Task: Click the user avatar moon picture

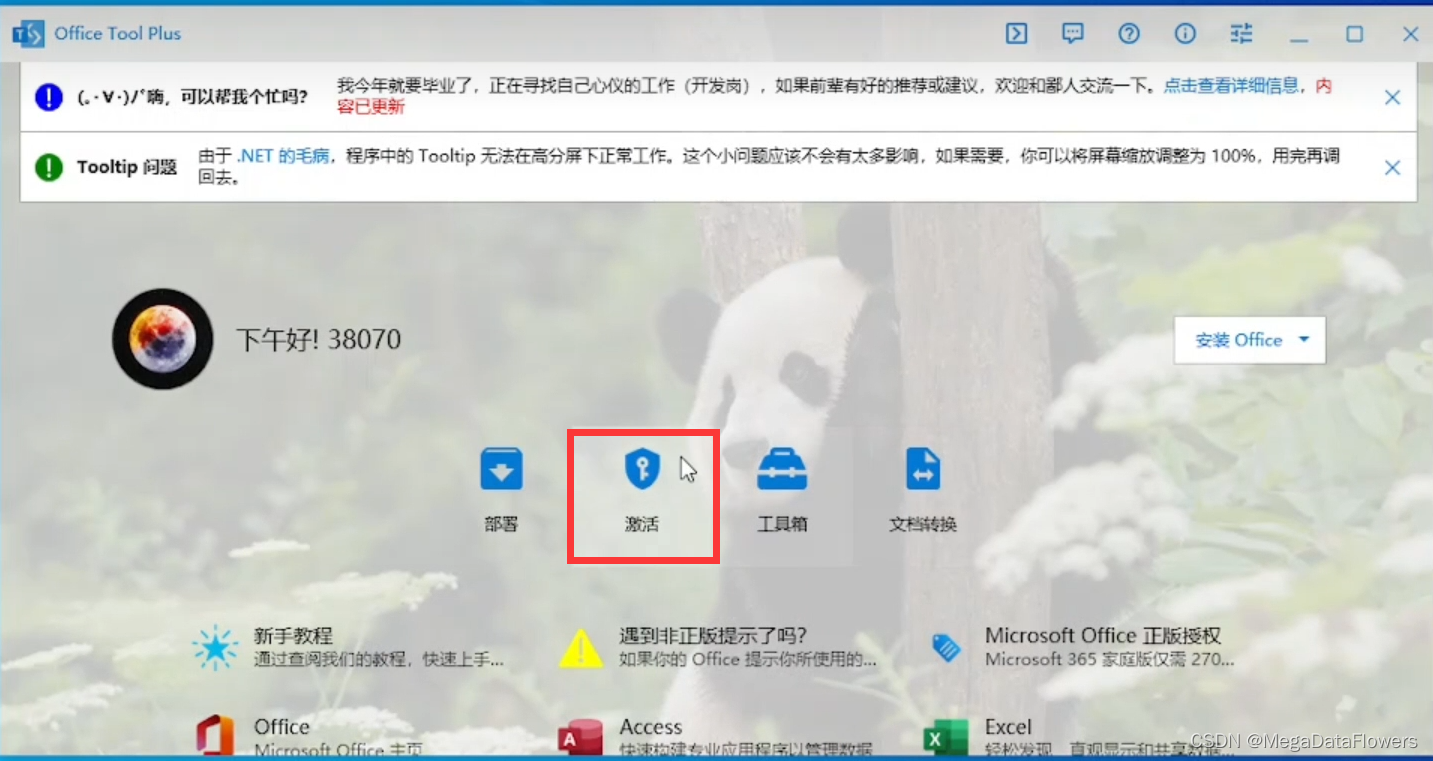Action: click(x=162, y=339)
